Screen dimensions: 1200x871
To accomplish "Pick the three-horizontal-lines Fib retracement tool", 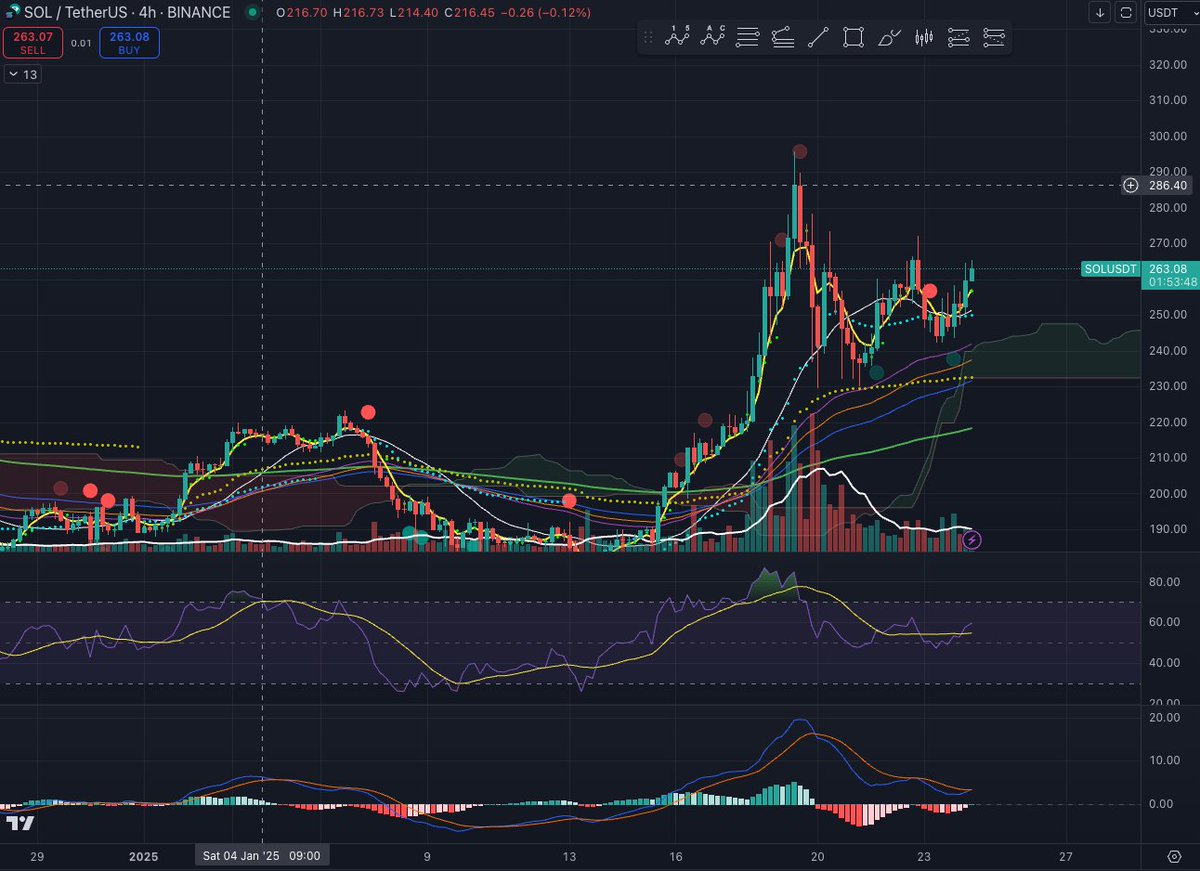I will 747,38.
